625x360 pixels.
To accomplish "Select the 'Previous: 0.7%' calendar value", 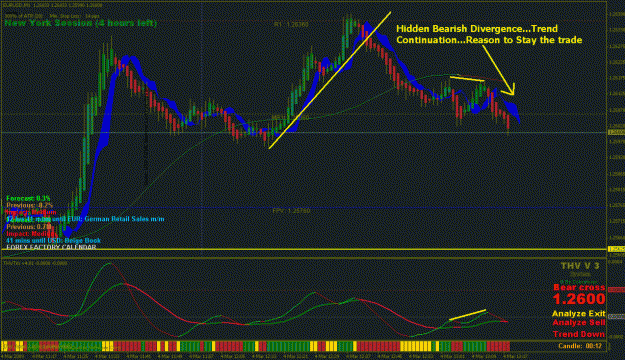I will pyautogui.click(x=29, y=226).
